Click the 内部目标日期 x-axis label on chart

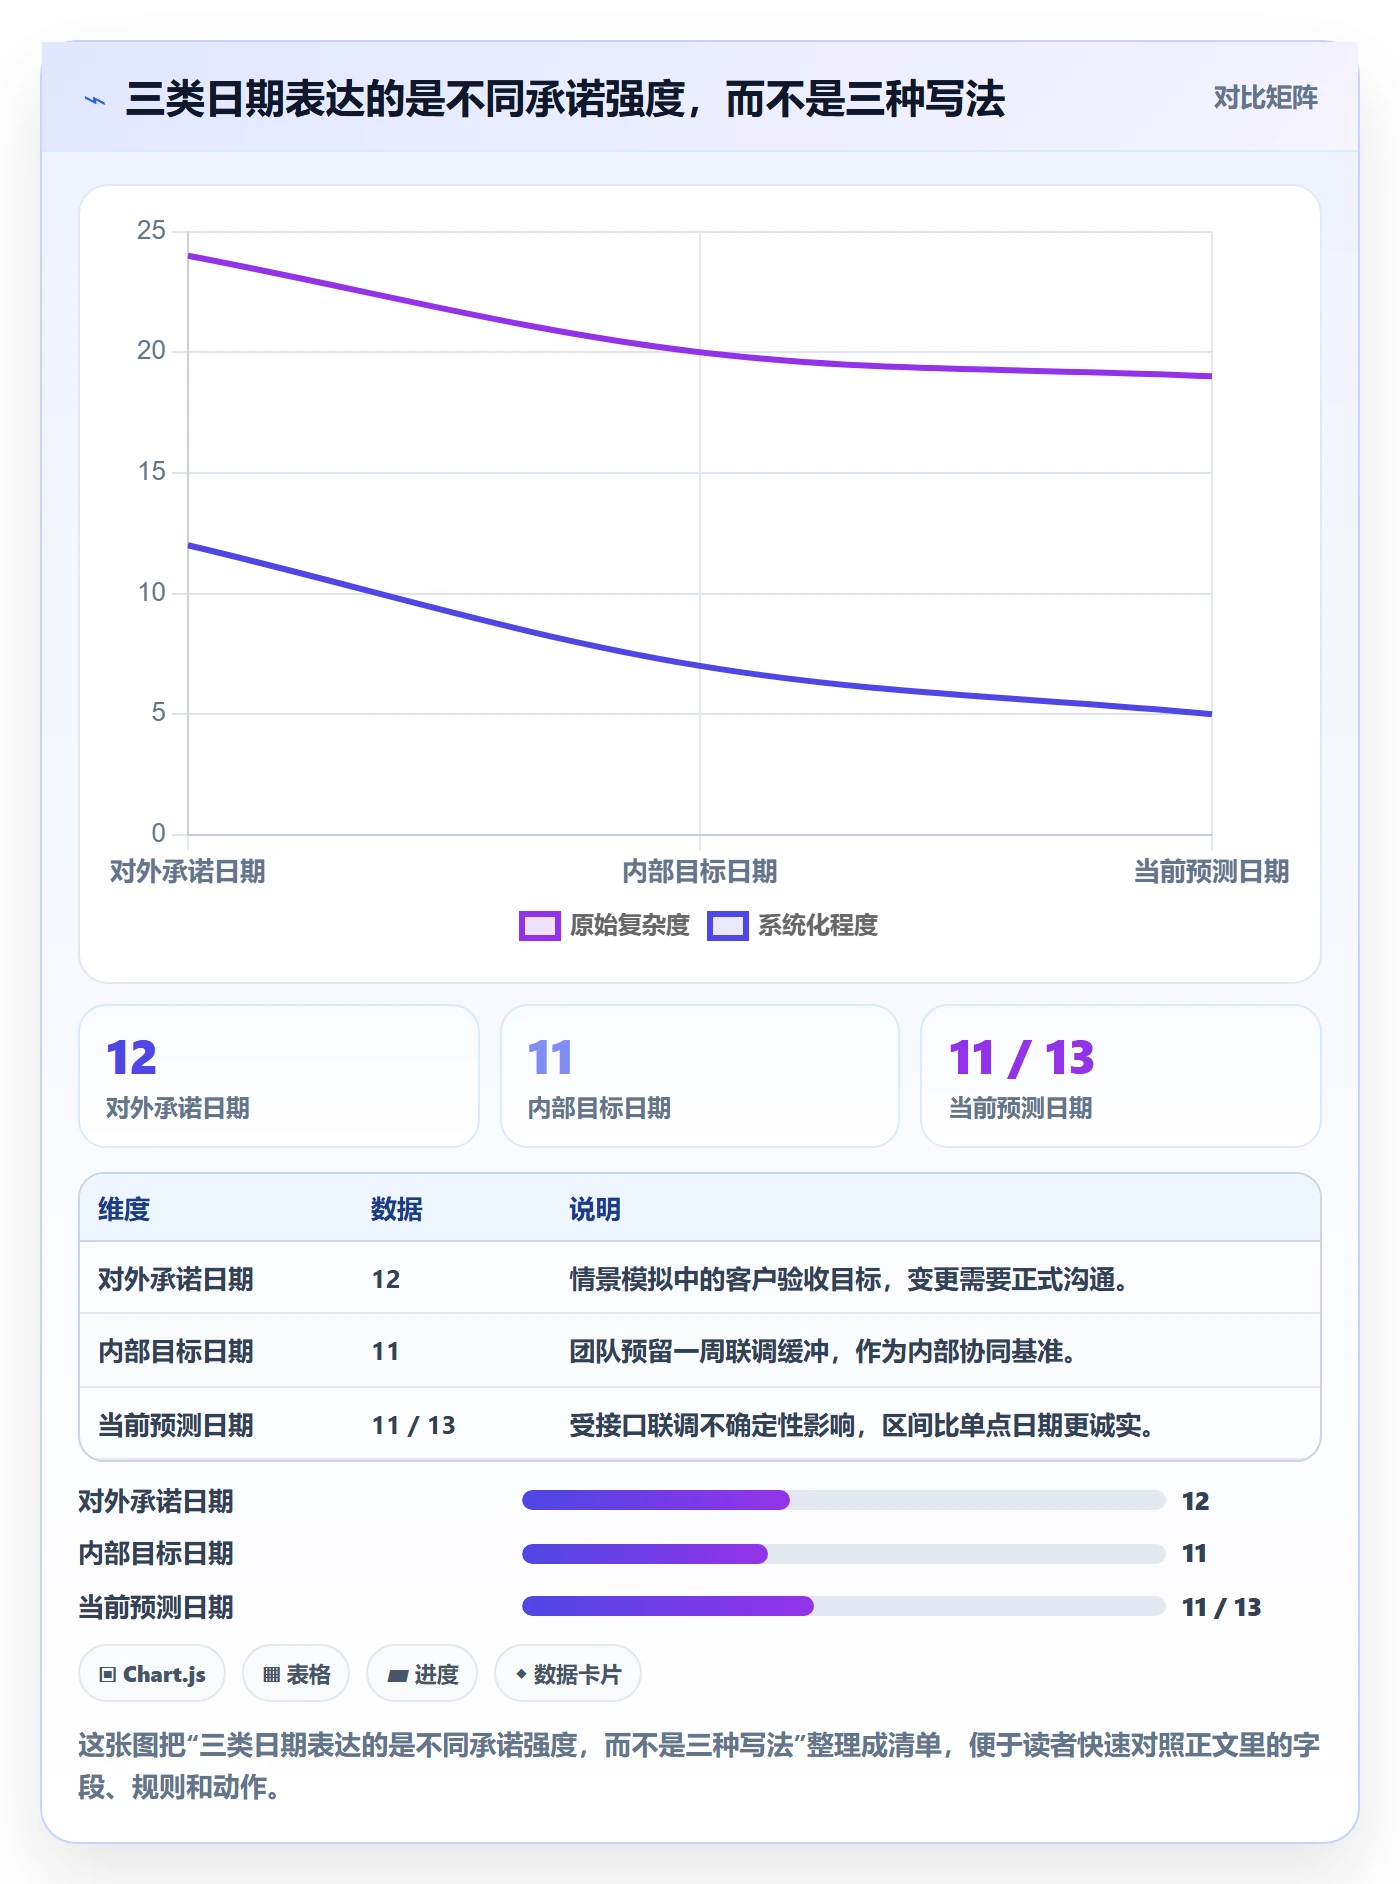point(700,872)
